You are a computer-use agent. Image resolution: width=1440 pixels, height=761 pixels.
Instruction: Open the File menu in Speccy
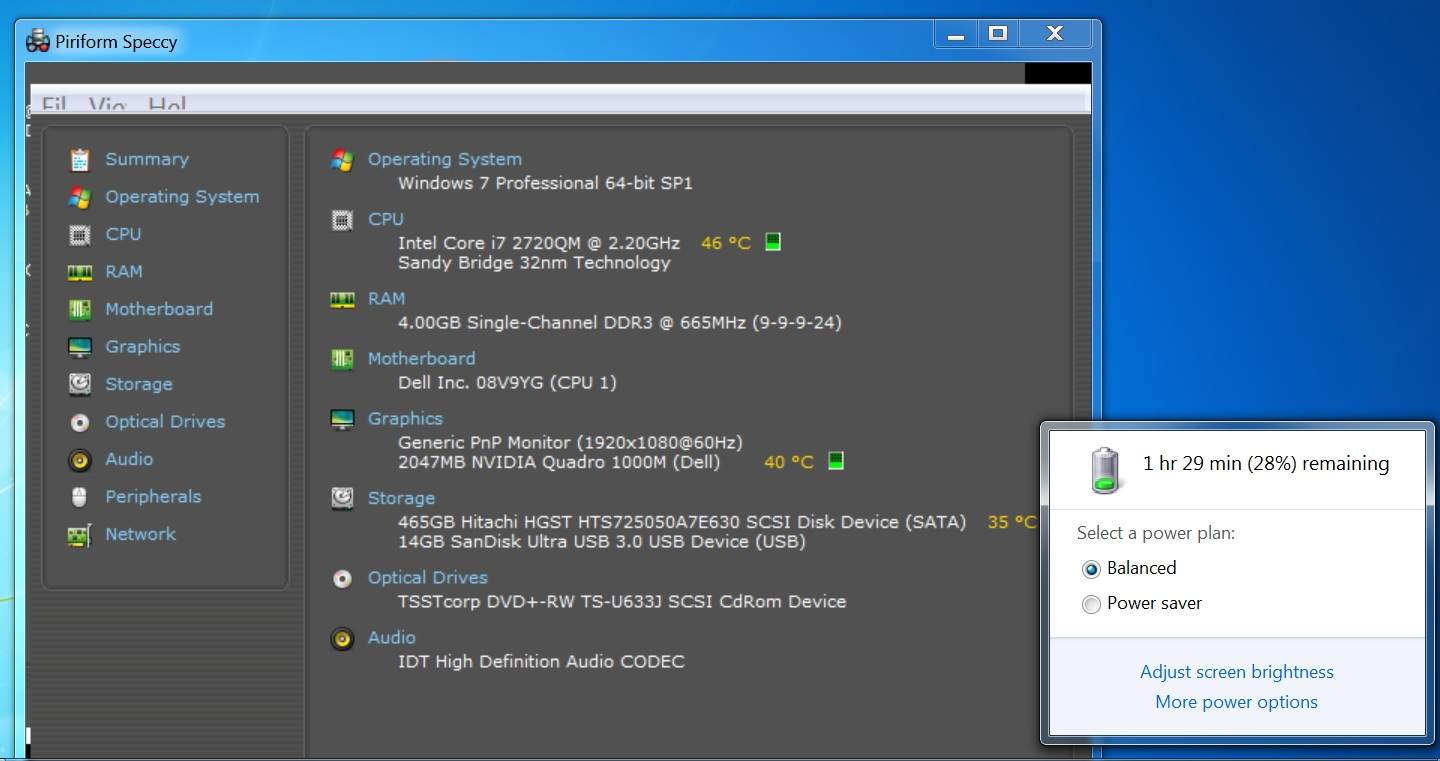(54, 104)
